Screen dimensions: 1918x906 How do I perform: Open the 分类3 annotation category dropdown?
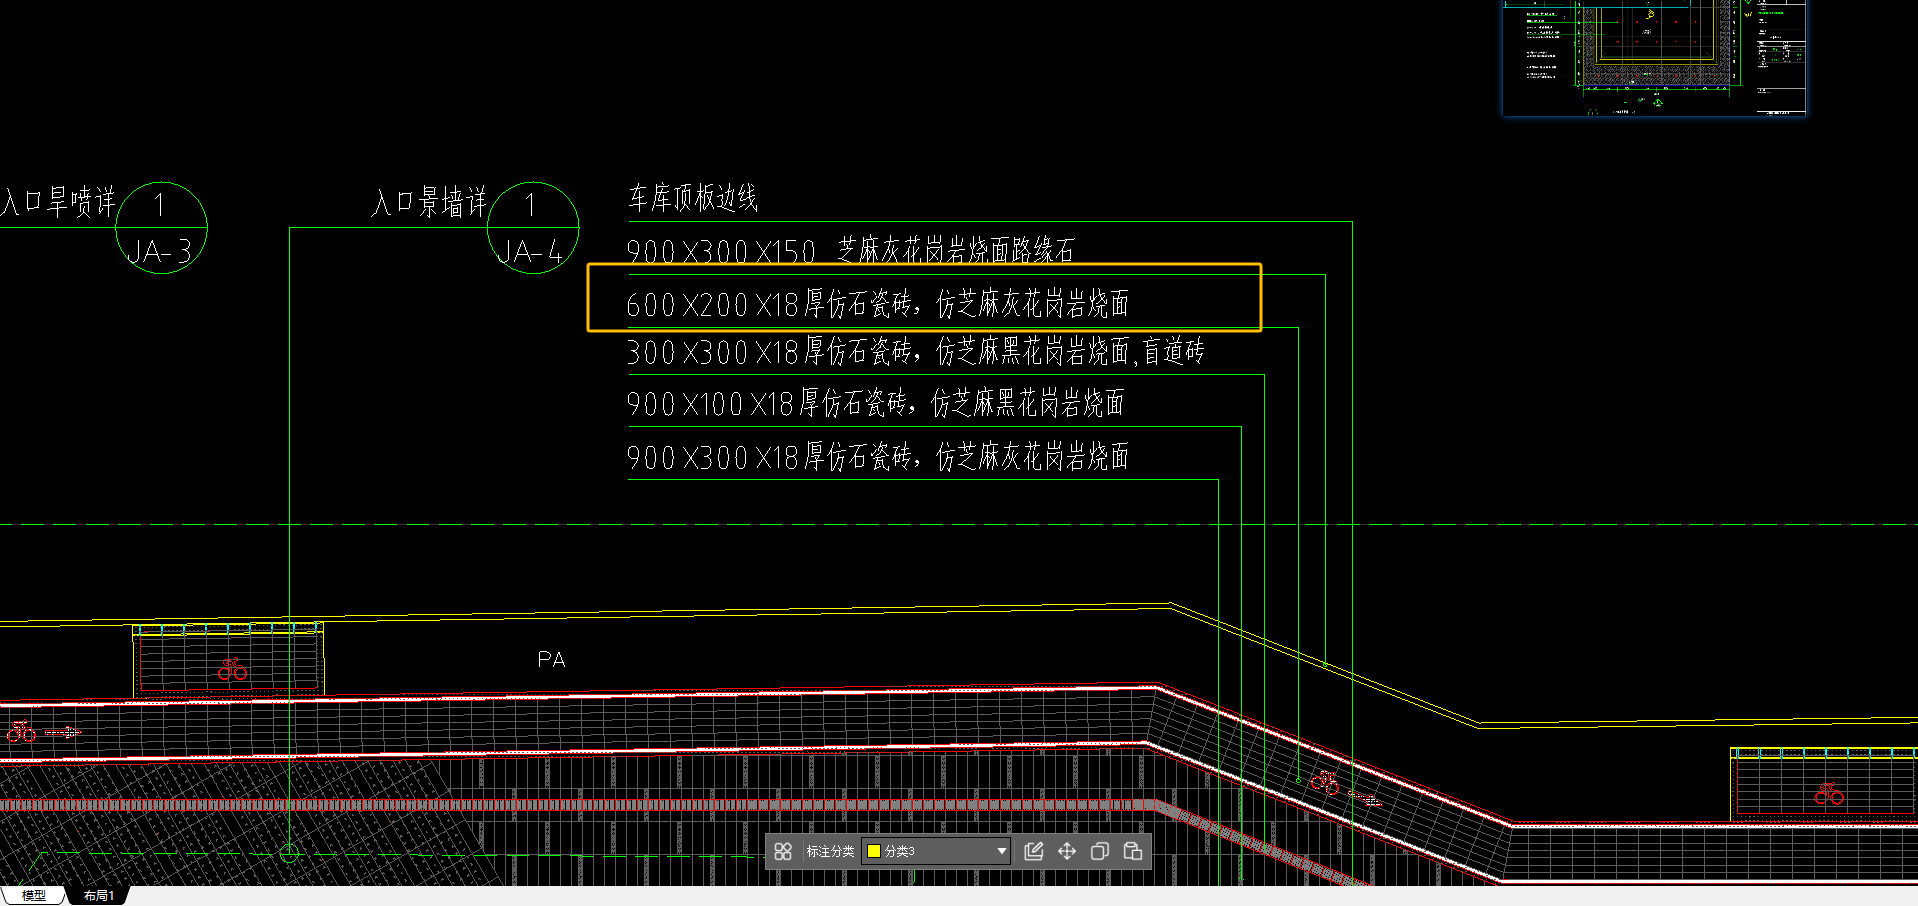pyautogui.click(x=937, y=851)
